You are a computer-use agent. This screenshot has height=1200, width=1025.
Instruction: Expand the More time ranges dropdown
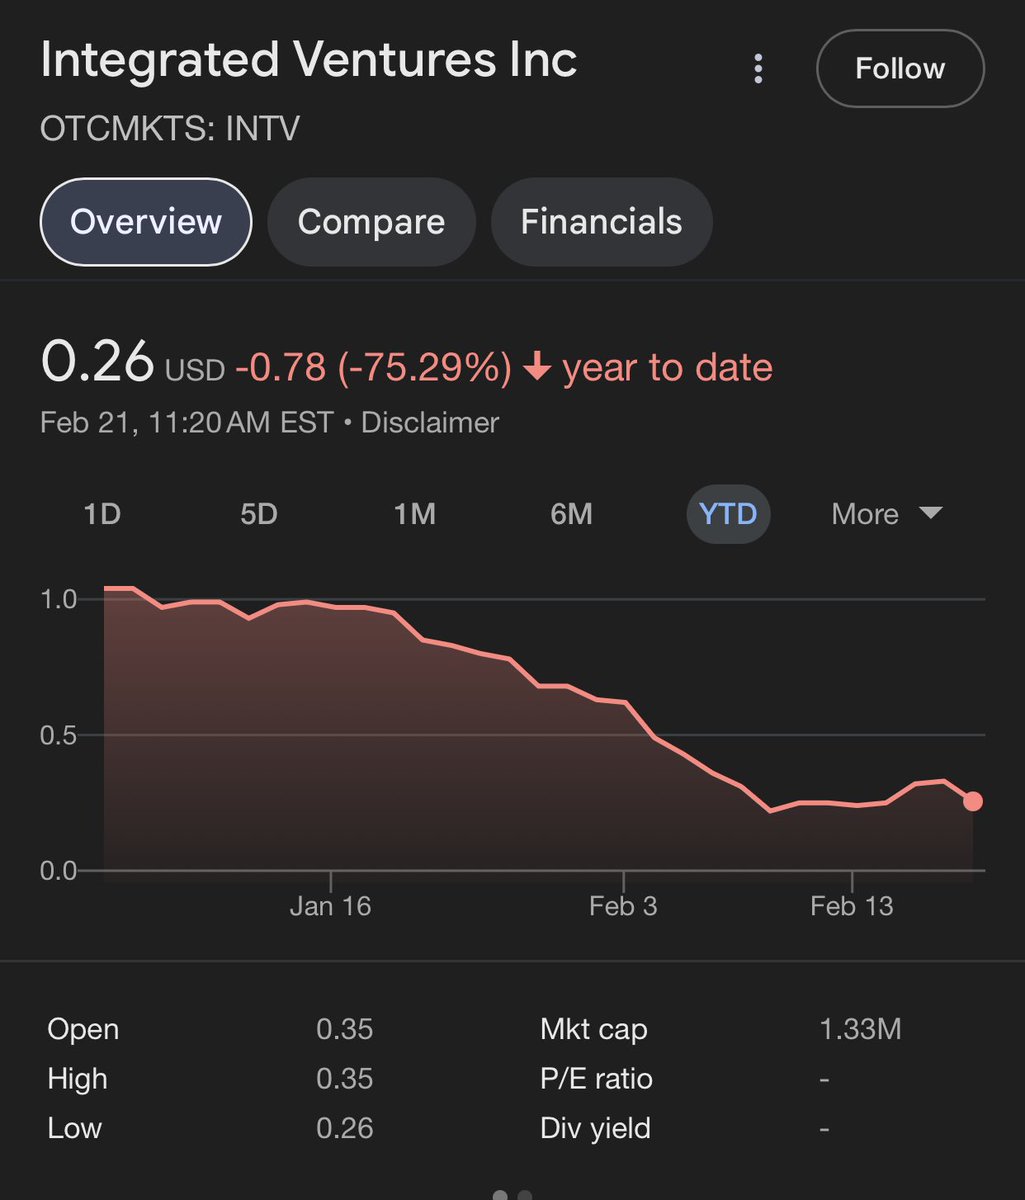pyautogui.click(x=886, y=514)
